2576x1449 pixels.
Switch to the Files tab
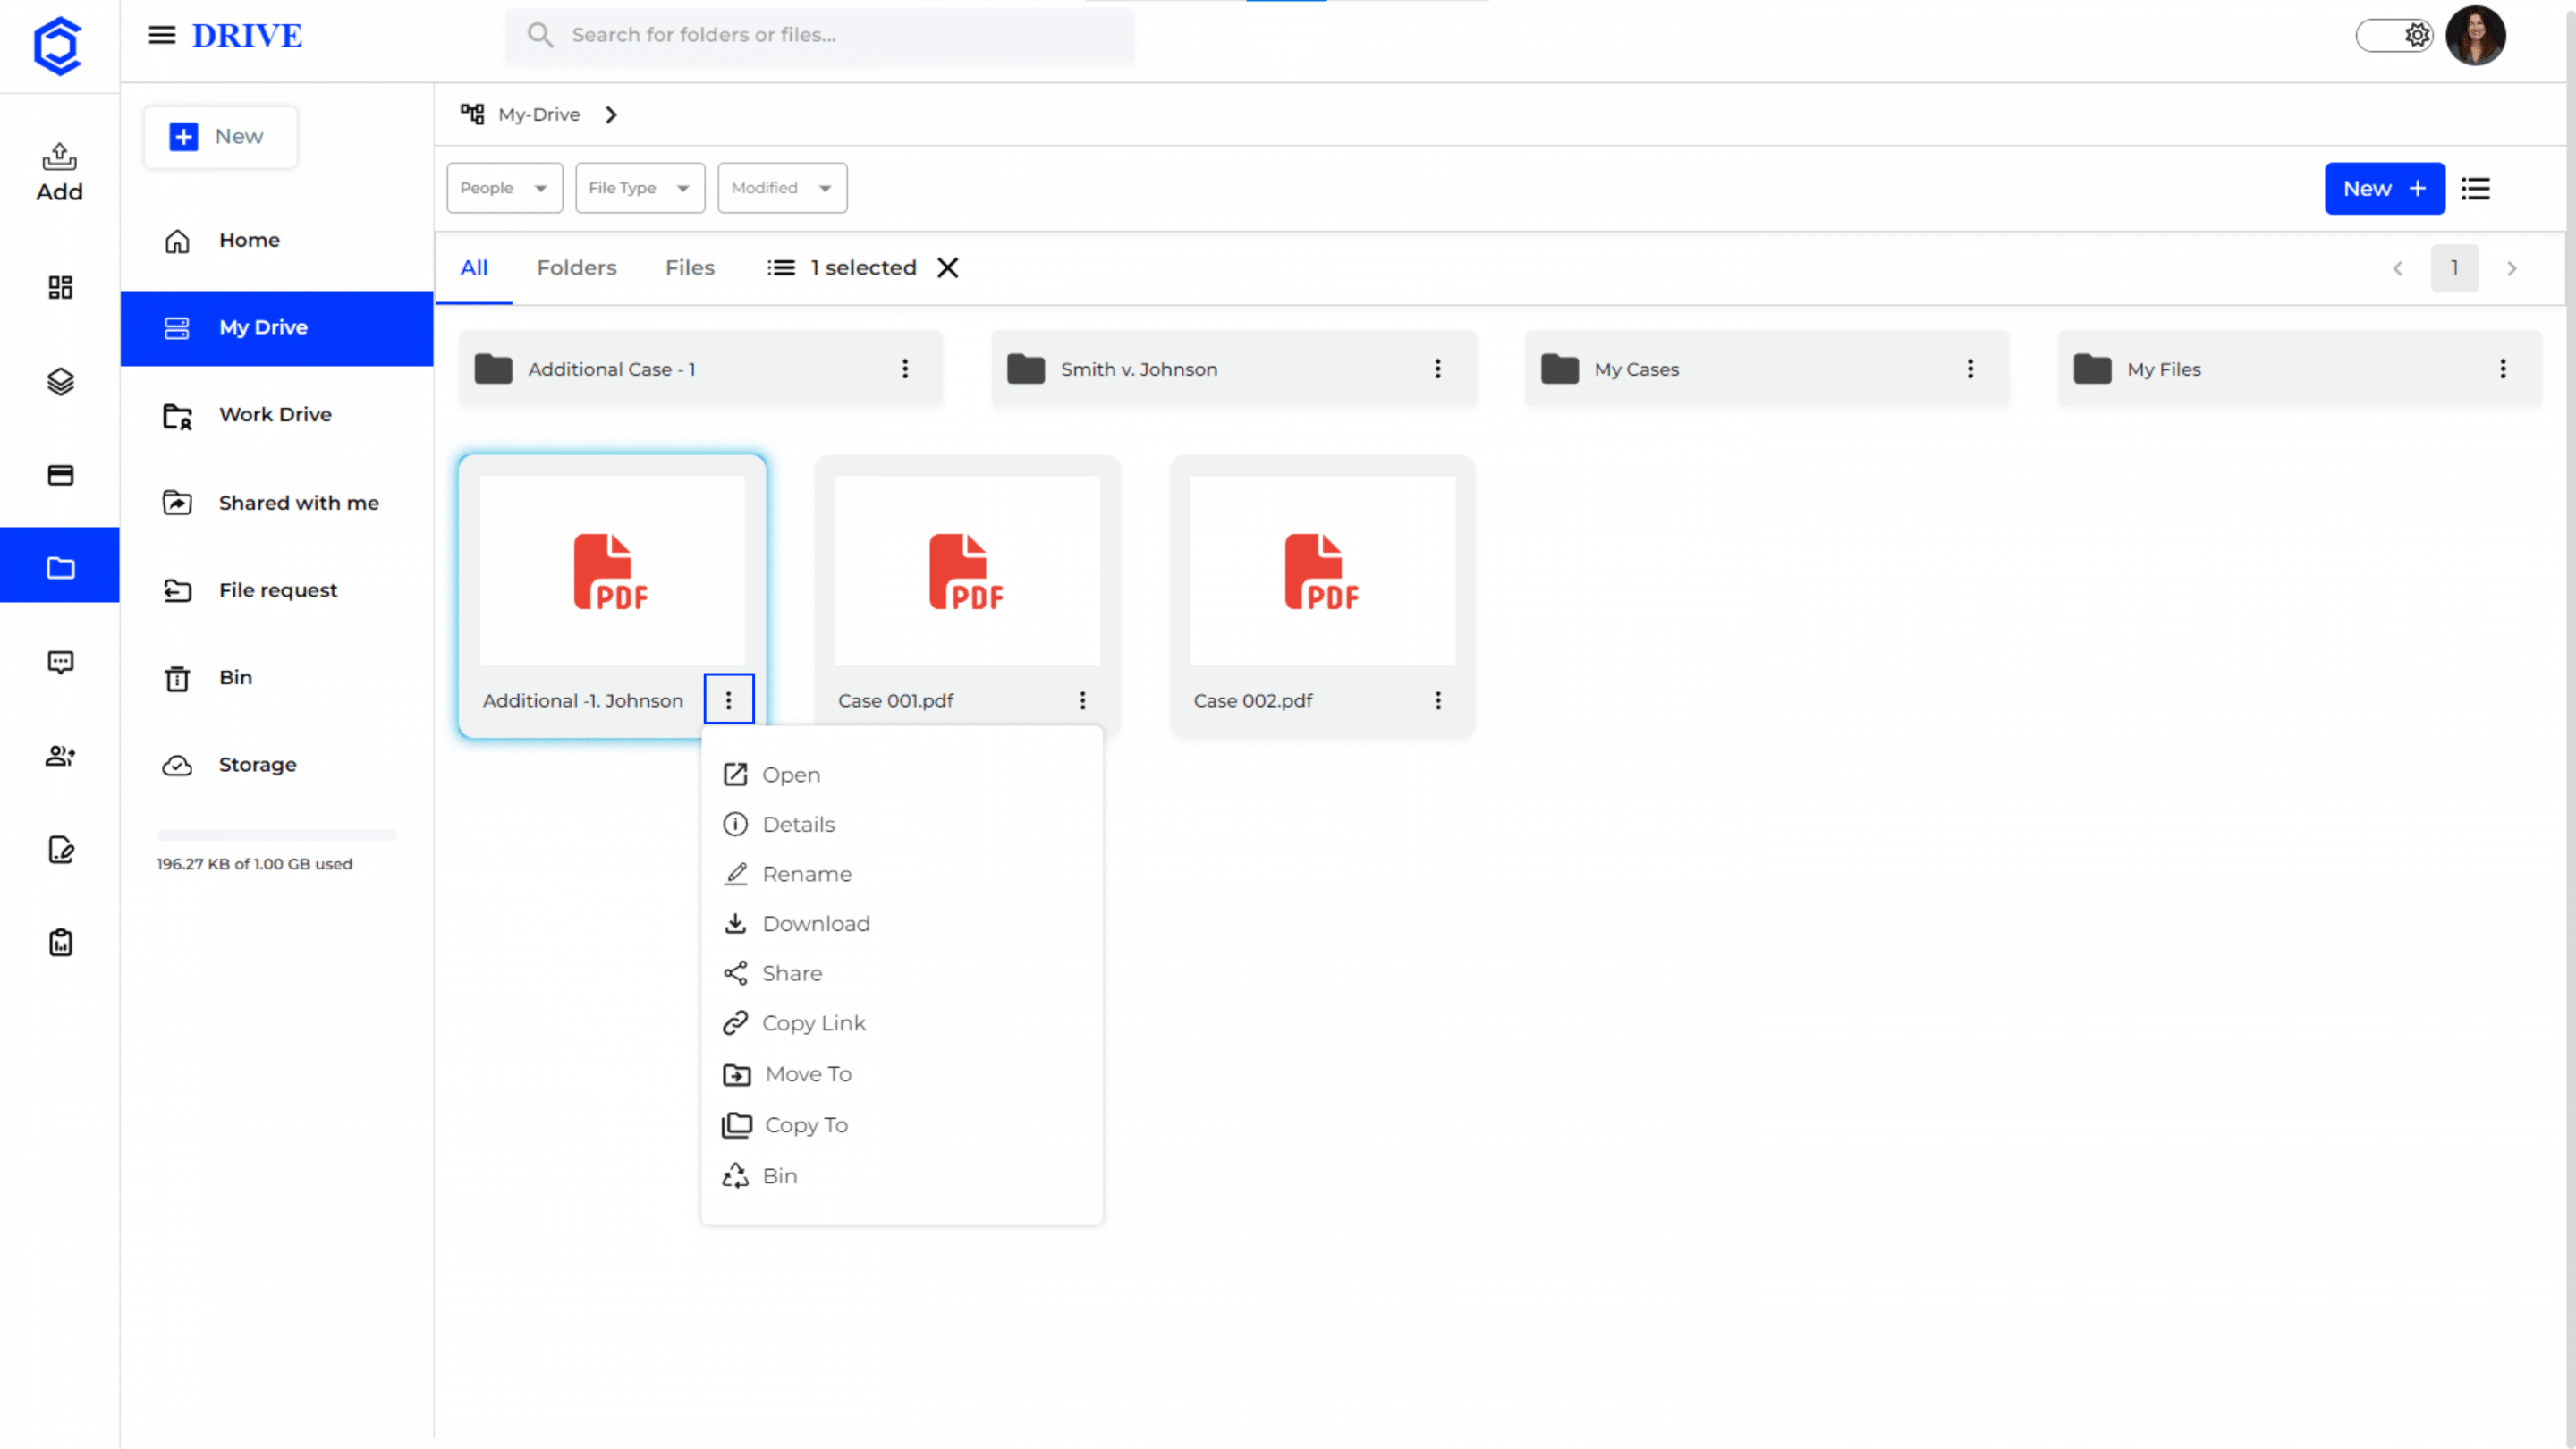click(x=690, y=268)
